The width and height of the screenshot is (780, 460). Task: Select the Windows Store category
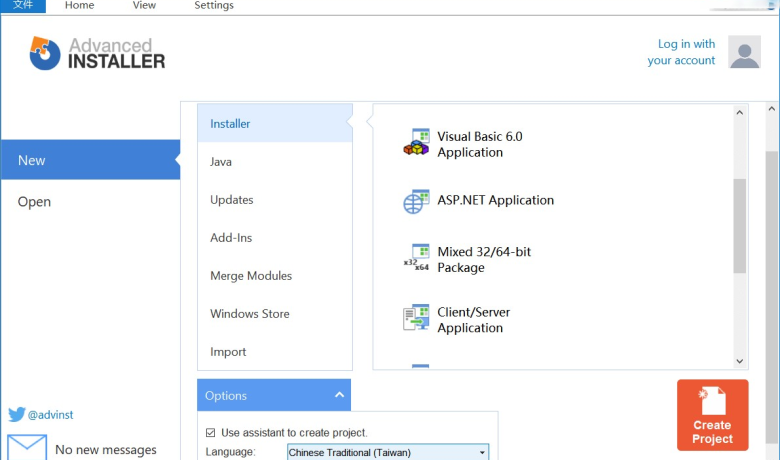(x=275, y=314)
